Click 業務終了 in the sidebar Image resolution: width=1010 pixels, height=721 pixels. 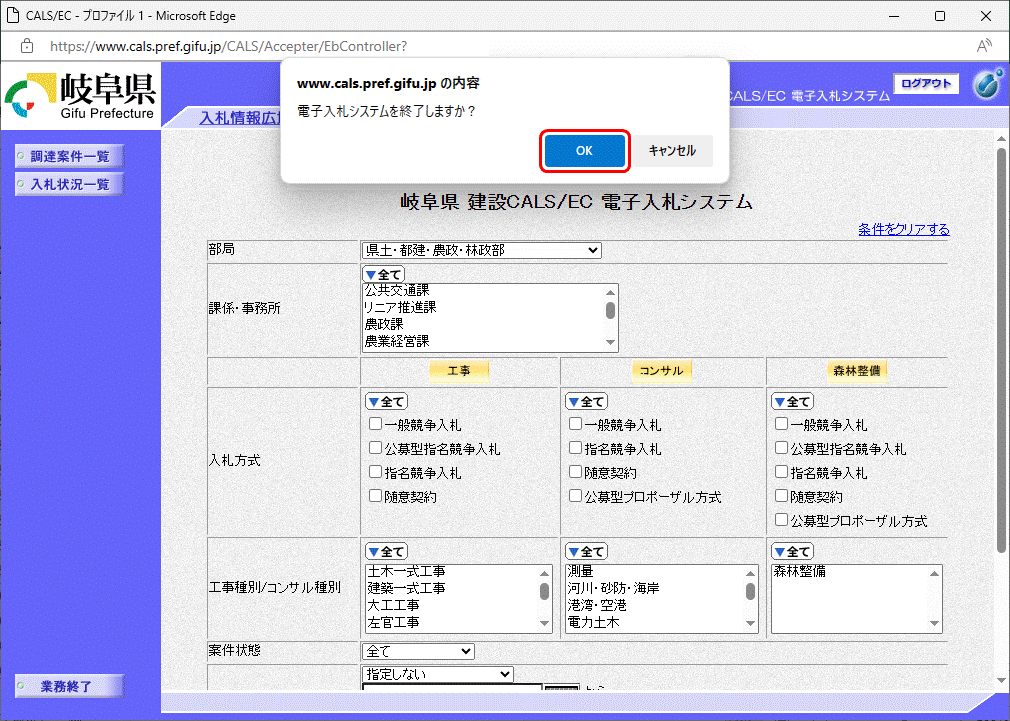[x=70, y=686]
